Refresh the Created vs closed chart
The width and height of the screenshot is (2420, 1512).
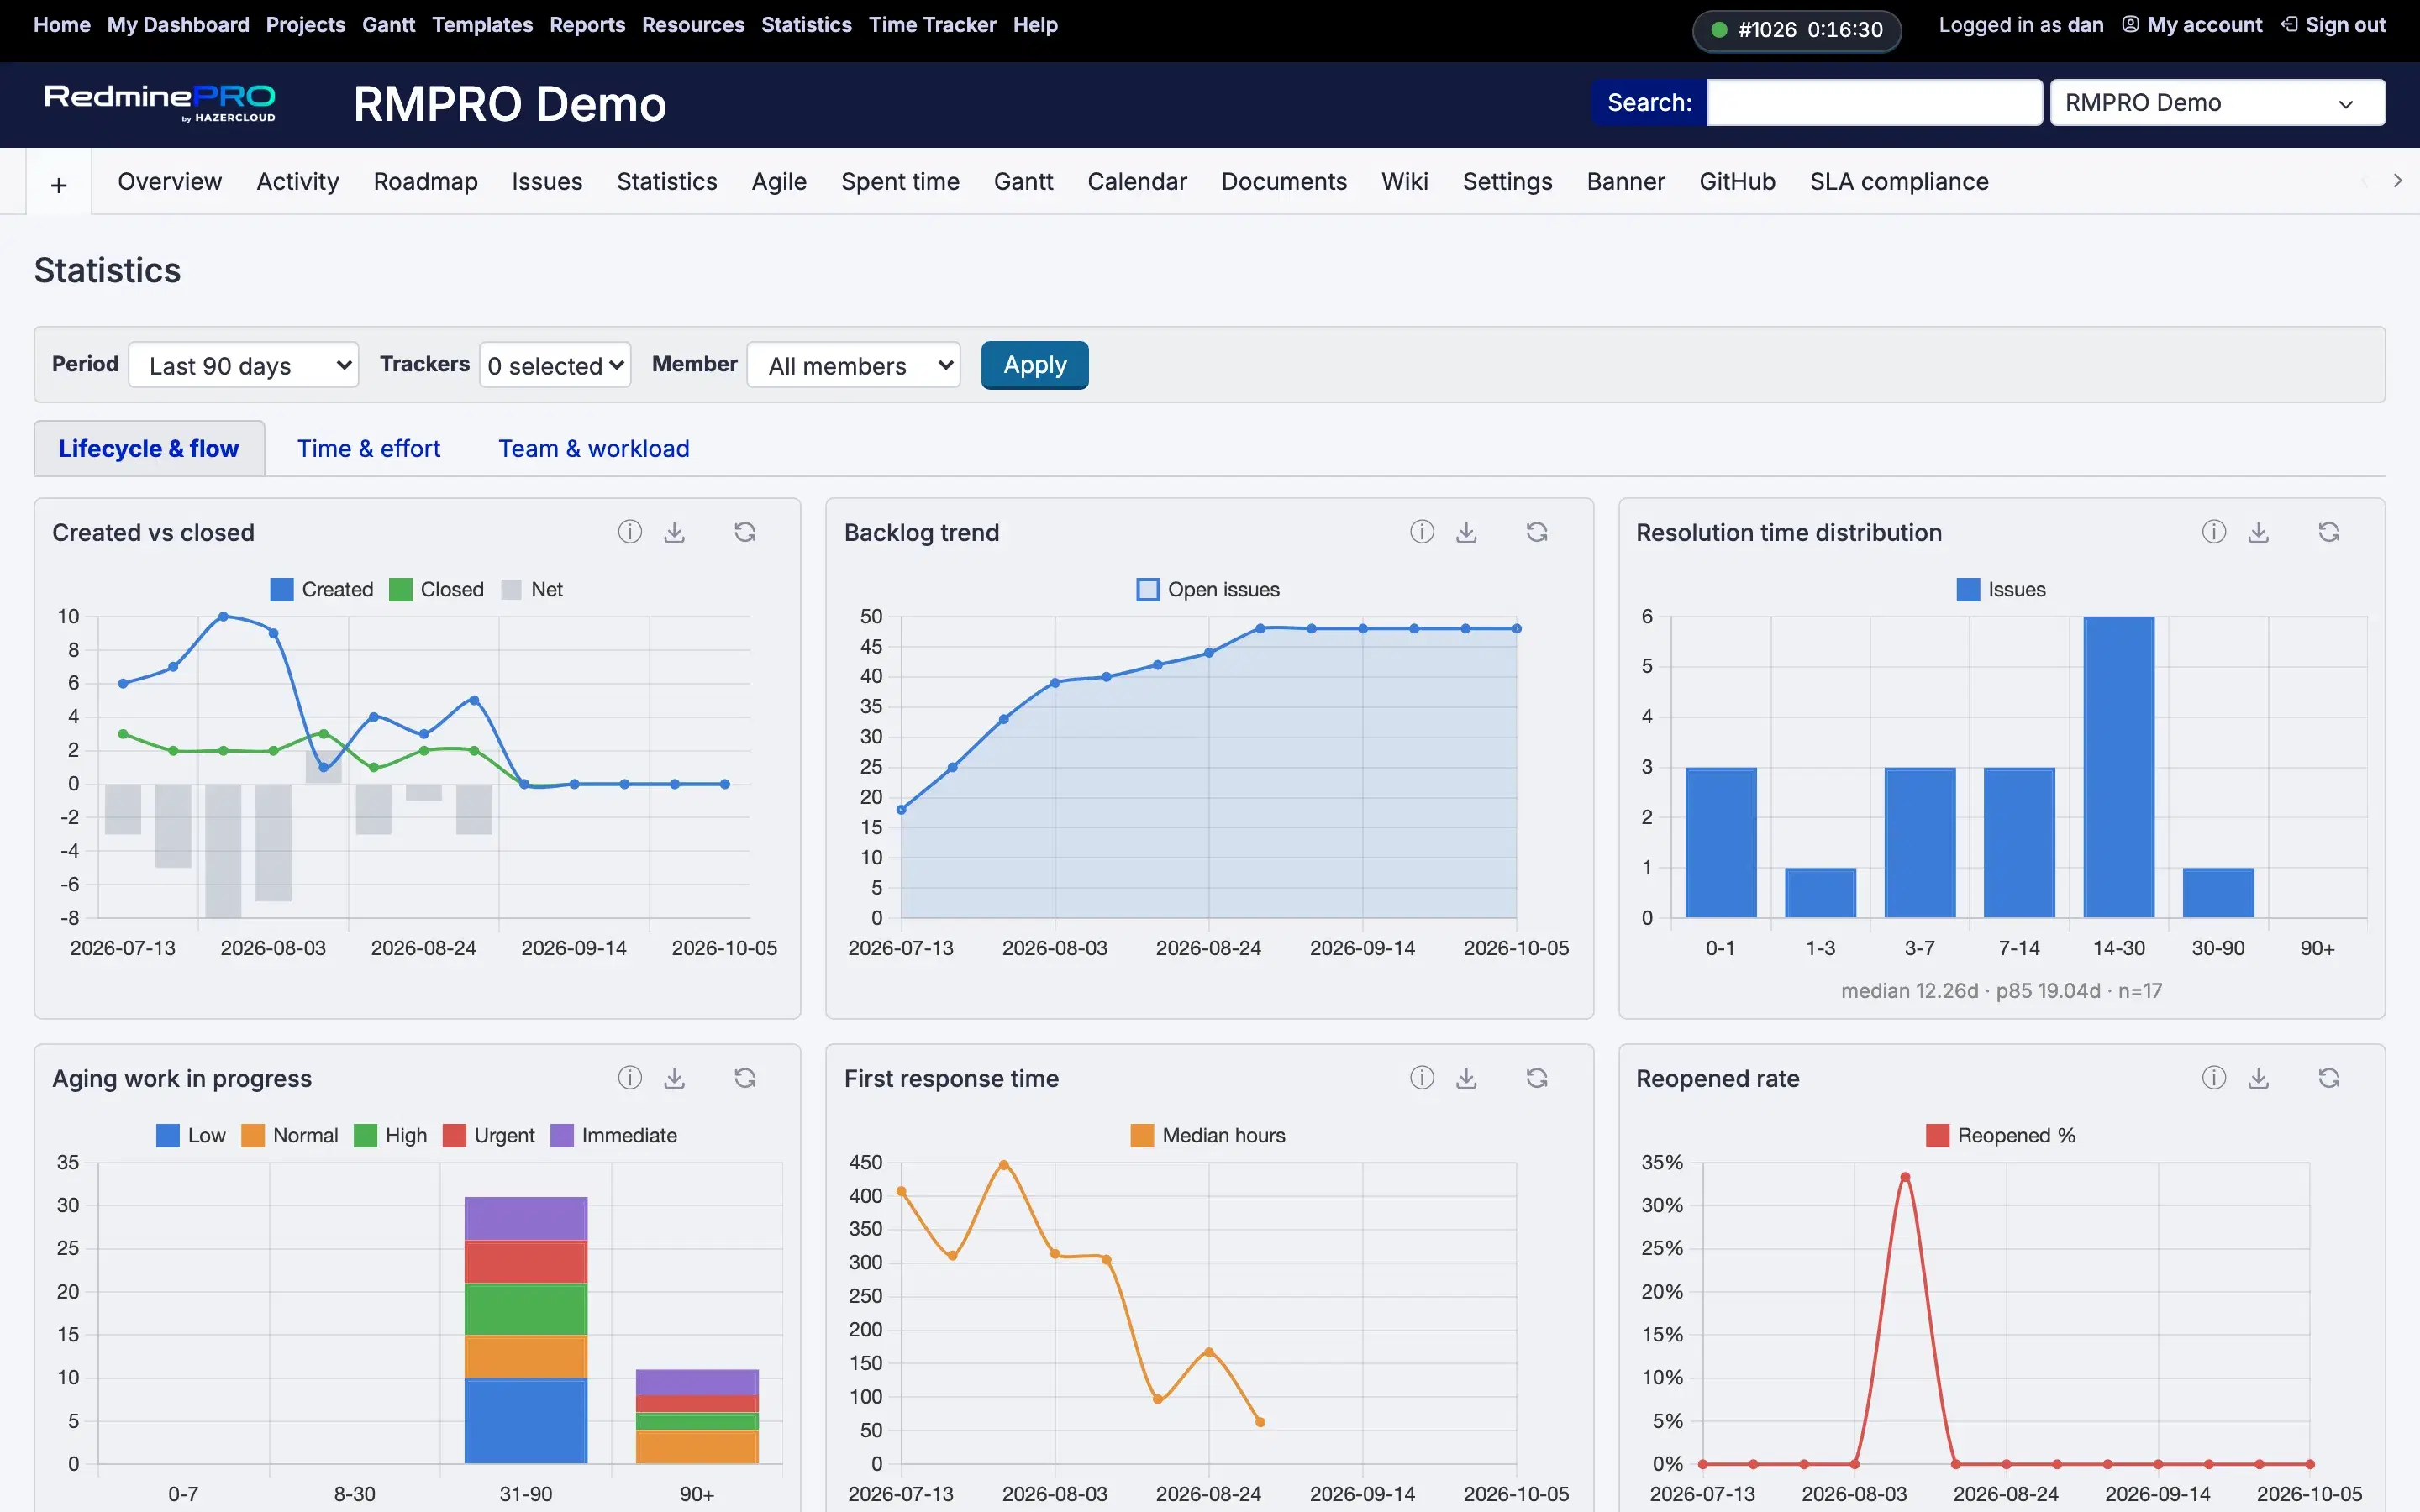point(745,532)
